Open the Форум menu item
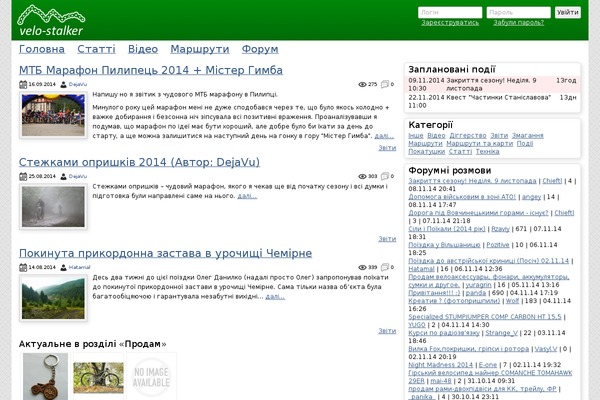 [260, 49]
